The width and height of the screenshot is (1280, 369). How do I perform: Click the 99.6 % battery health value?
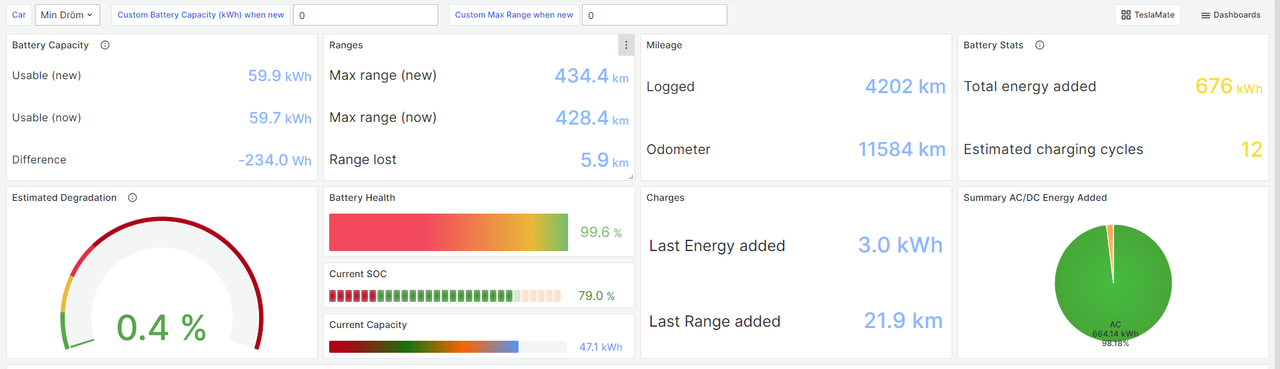(601, 233)
